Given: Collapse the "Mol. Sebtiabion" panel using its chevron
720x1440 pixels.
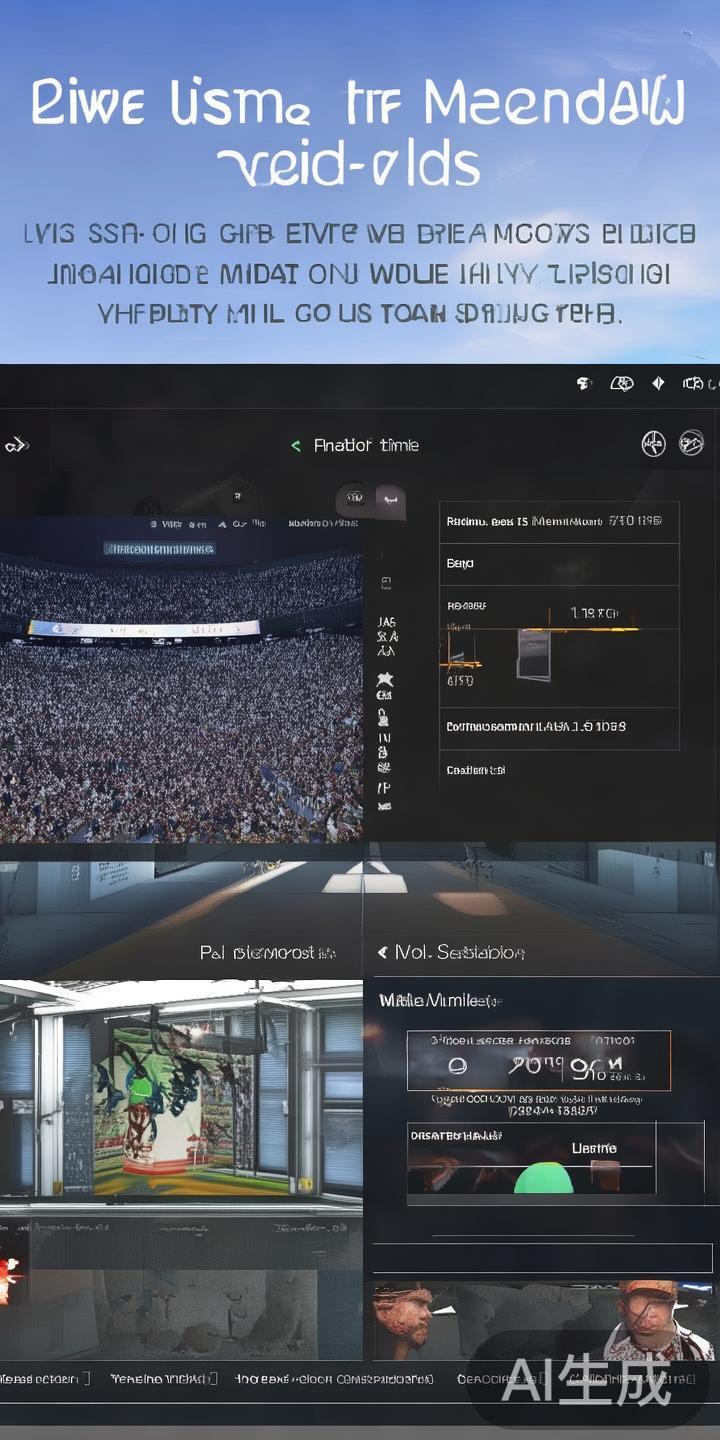Looking at the screenshot, I should pyautogui.click(x=382, y=953).
